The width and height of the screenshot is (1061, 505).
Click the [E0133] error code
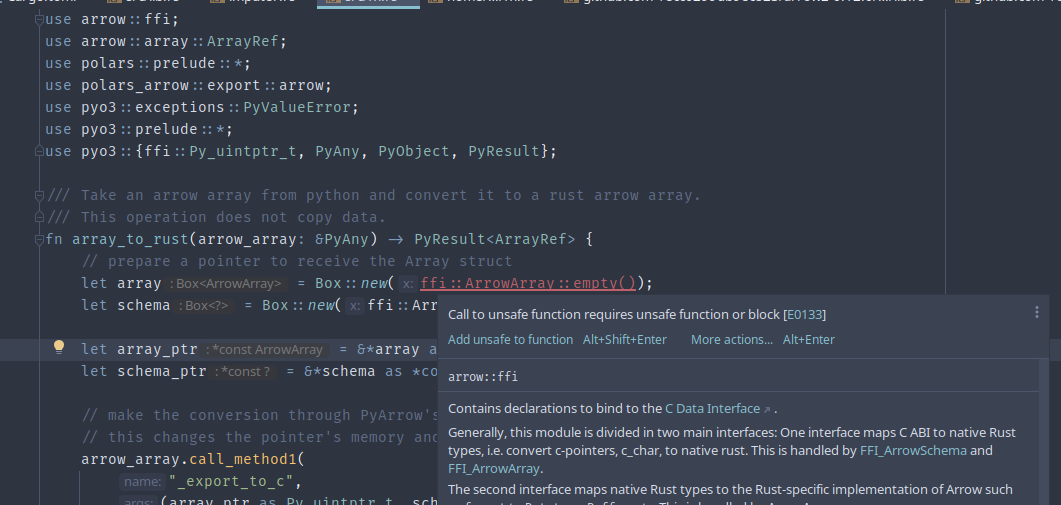[805, 315]
